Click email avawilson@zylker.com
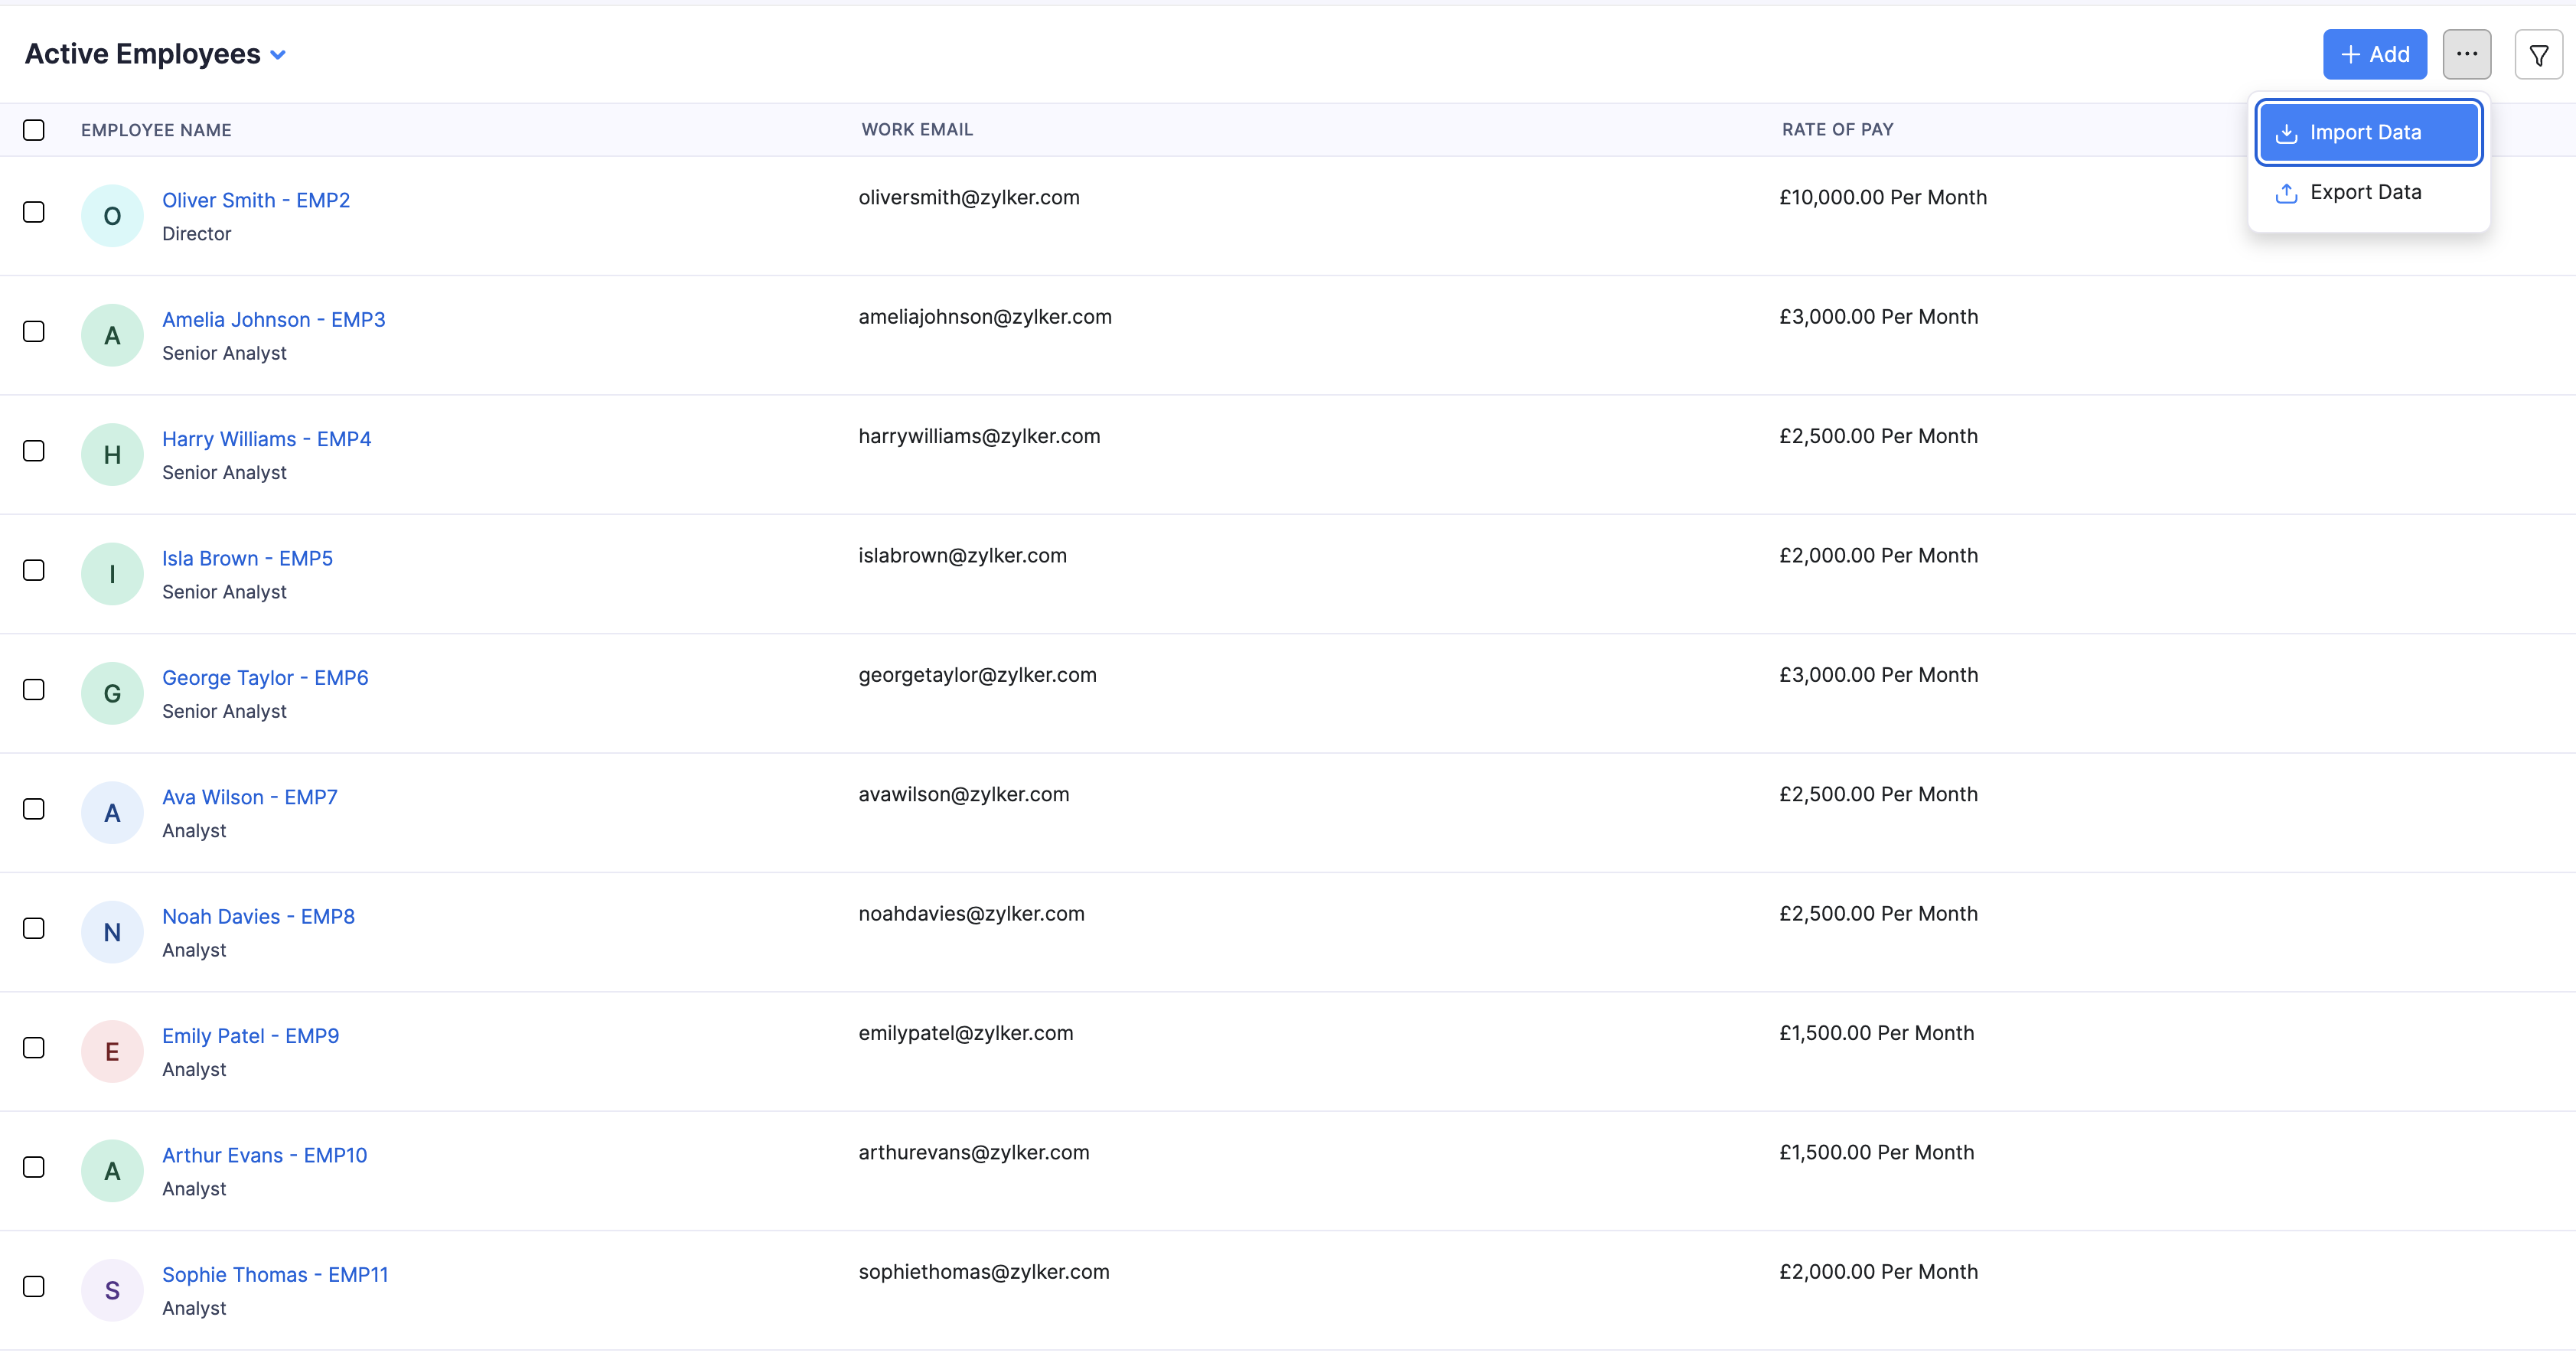Image resolution: width=2576 pixels, height=1353 pixels. pyautogui.click(x=964, y=794)
